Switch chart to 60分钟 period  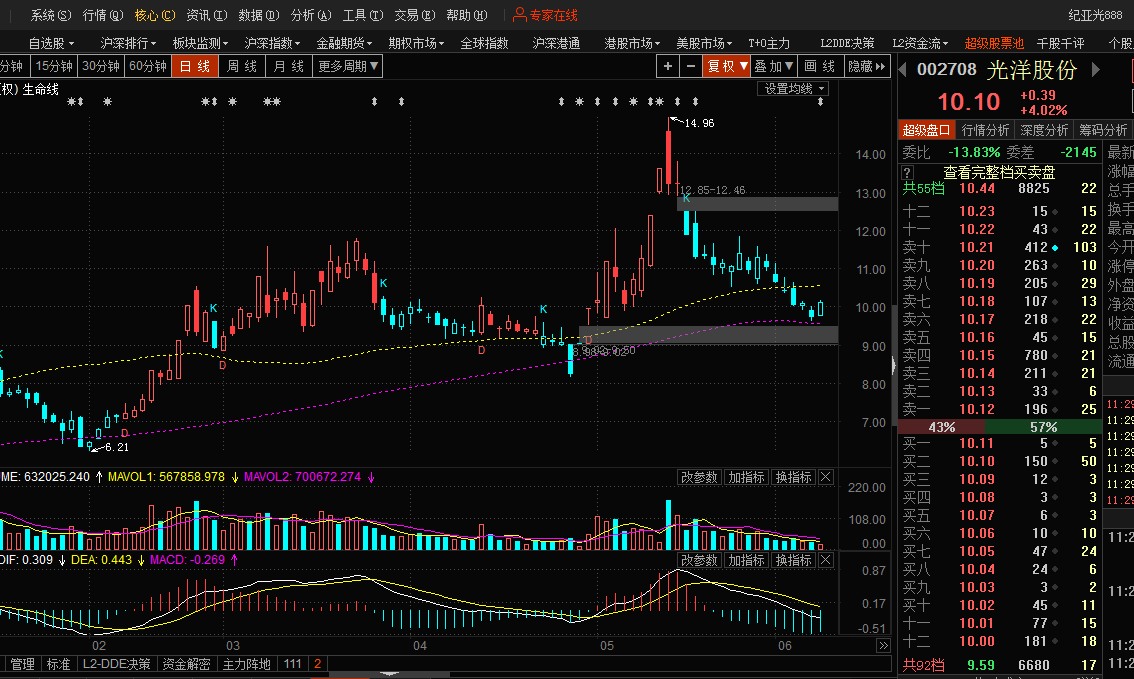(148, 66)
